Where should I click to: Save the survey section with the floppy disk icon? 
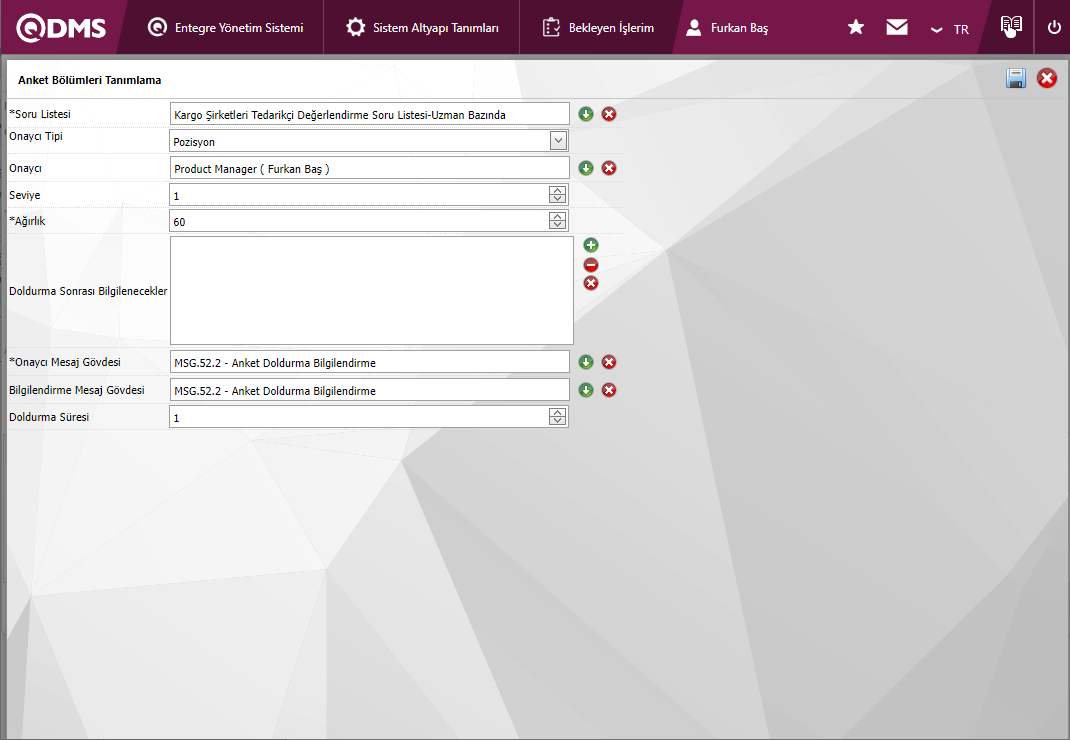(1016, 79)
